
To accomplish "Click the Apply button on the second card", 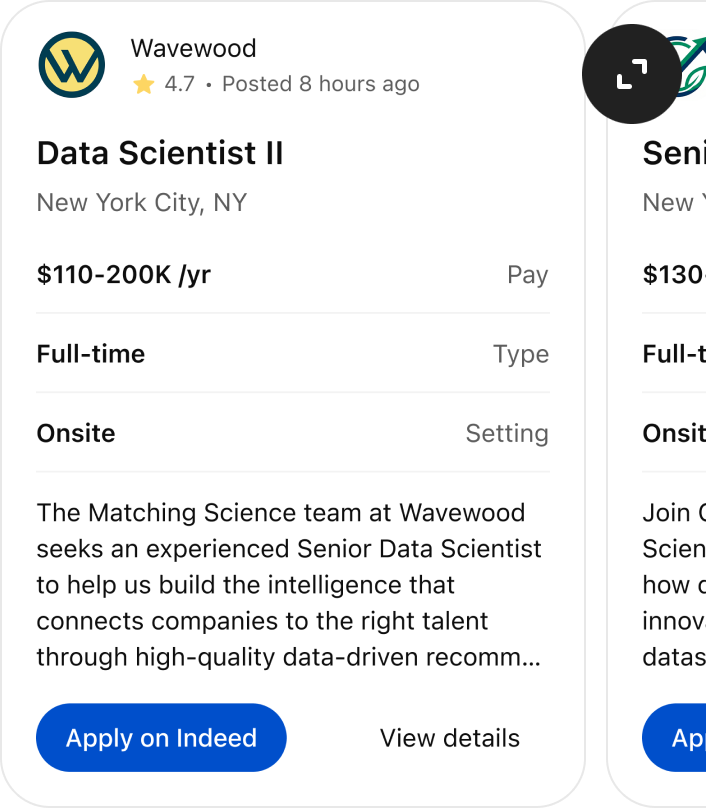I will tap(688, 738).
